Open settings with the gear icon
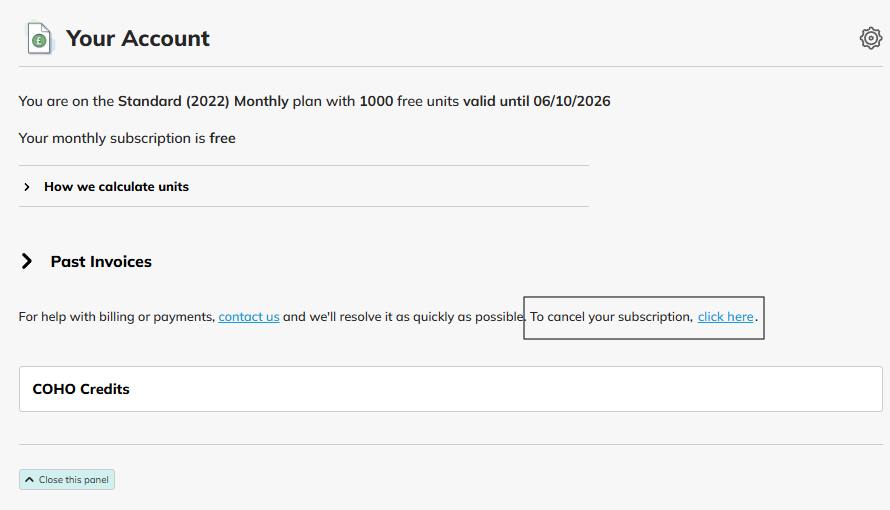890x510 pixels. [x=870, y=38]
